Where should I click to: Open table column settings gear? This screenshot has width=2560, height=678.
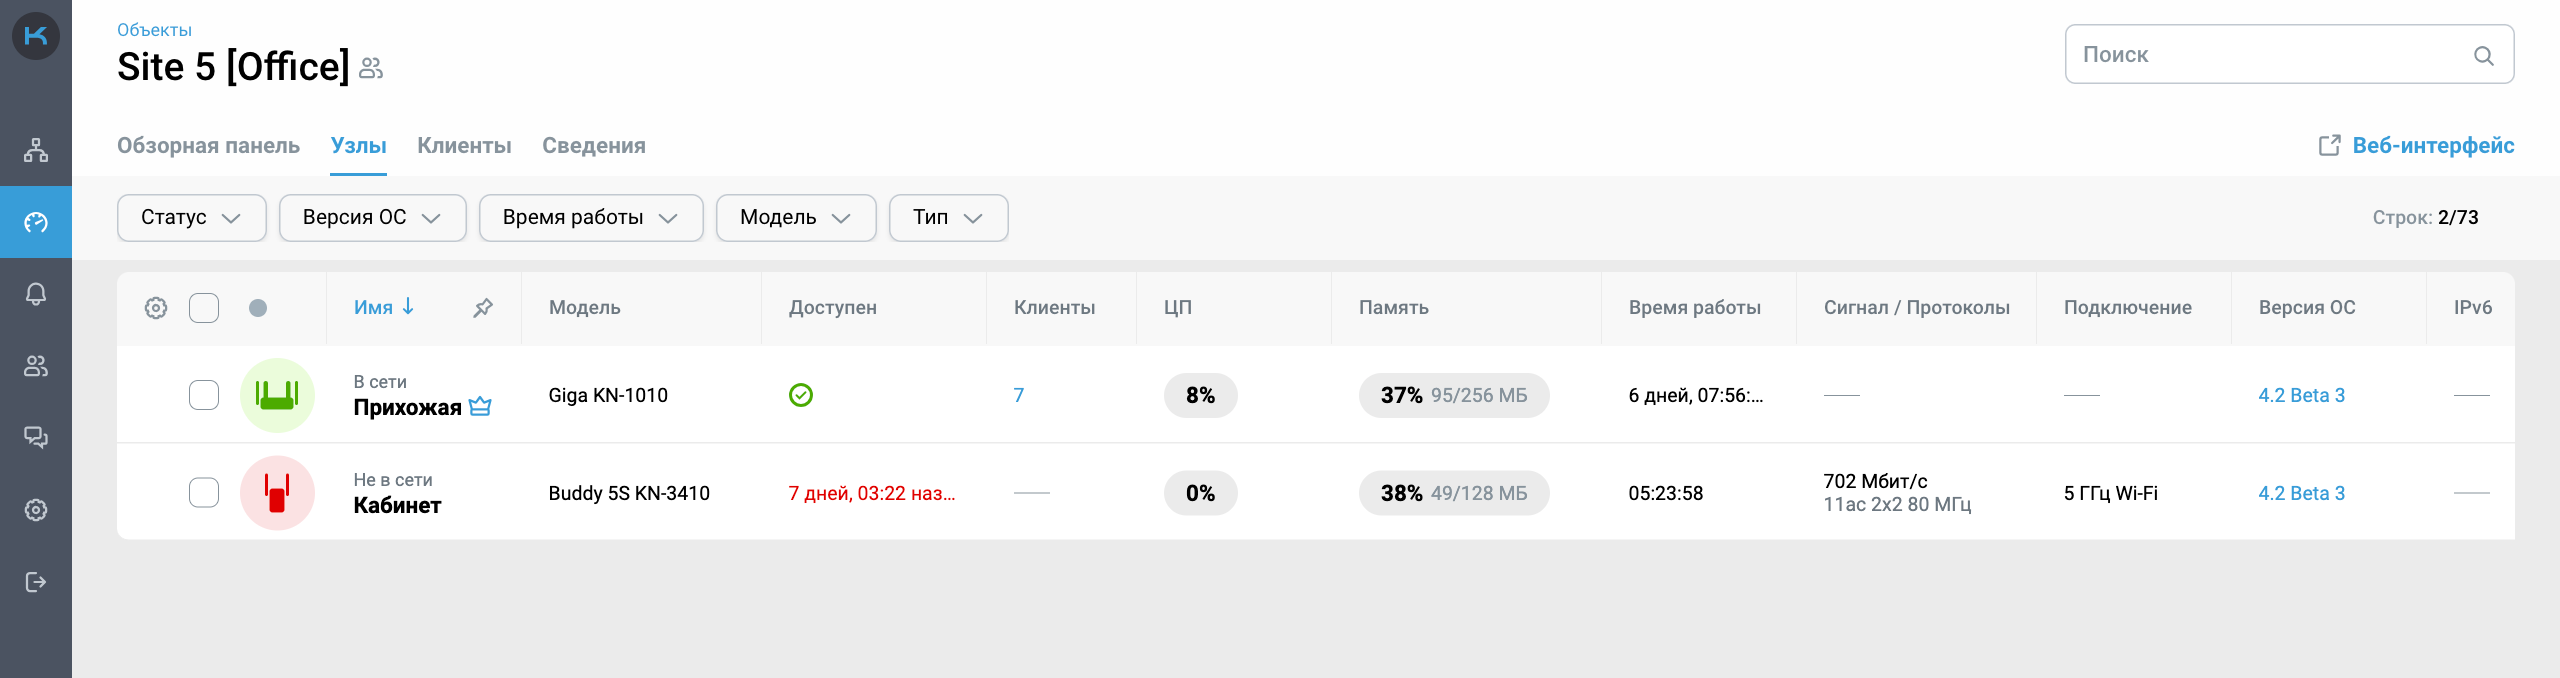(x=156, y=308)
